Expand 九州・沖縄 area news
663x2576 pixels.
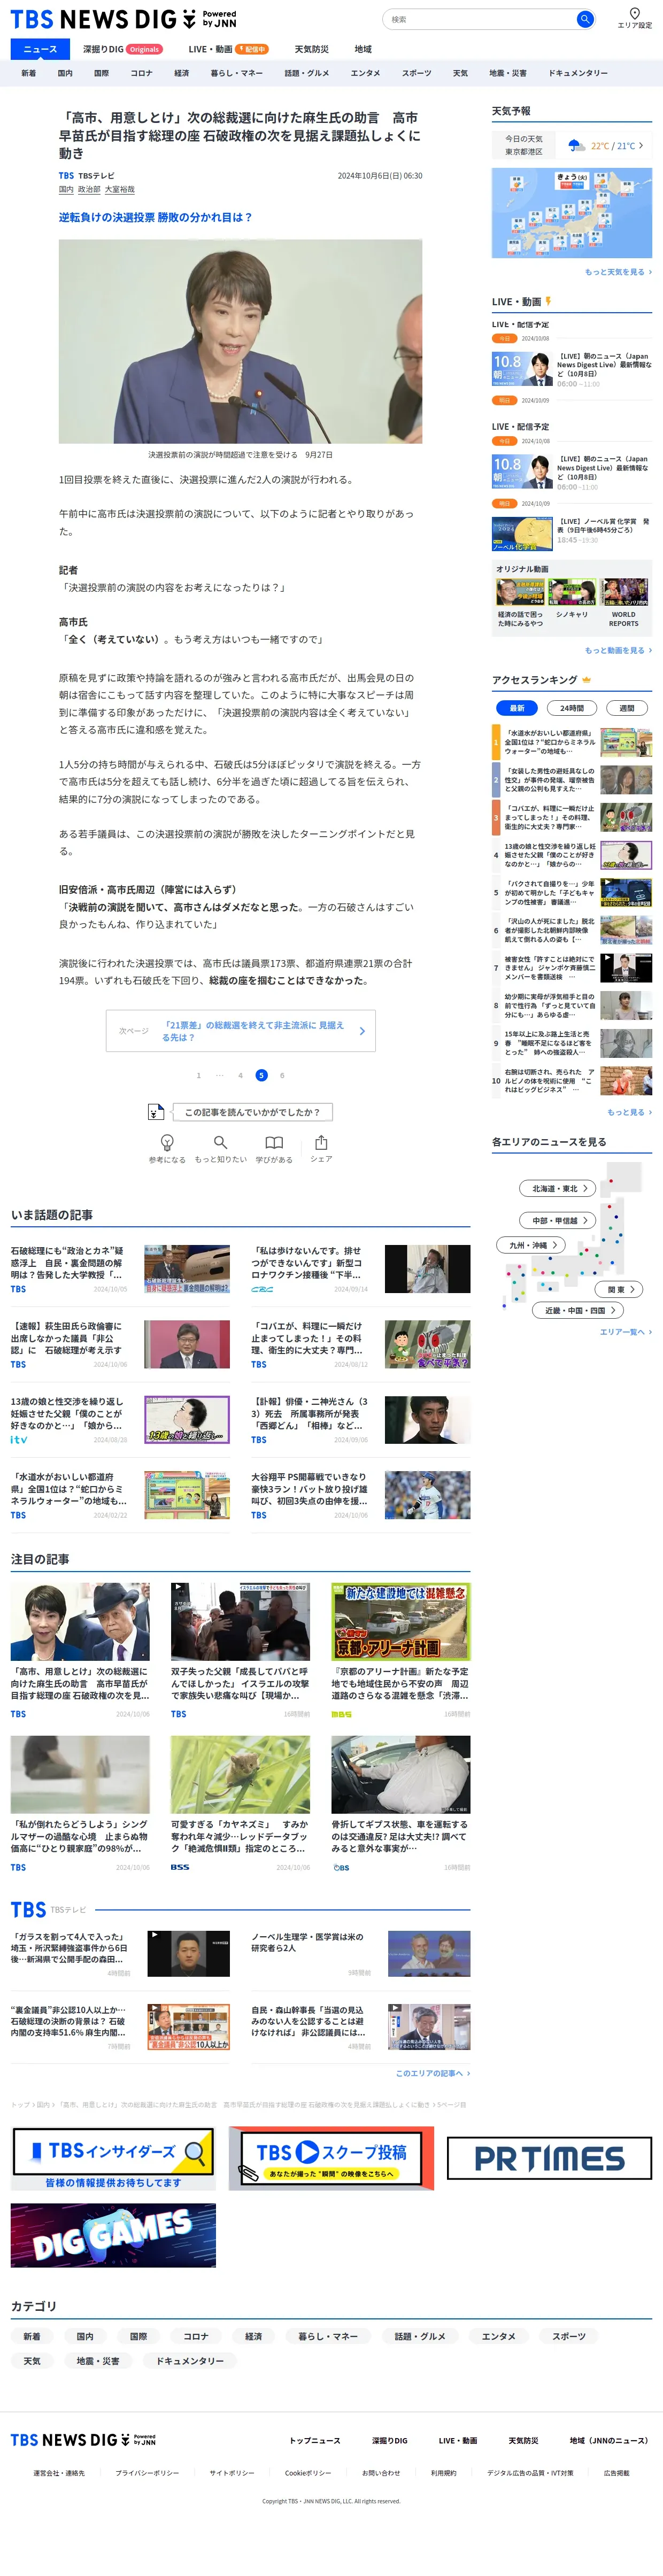tap(532, 1245)
